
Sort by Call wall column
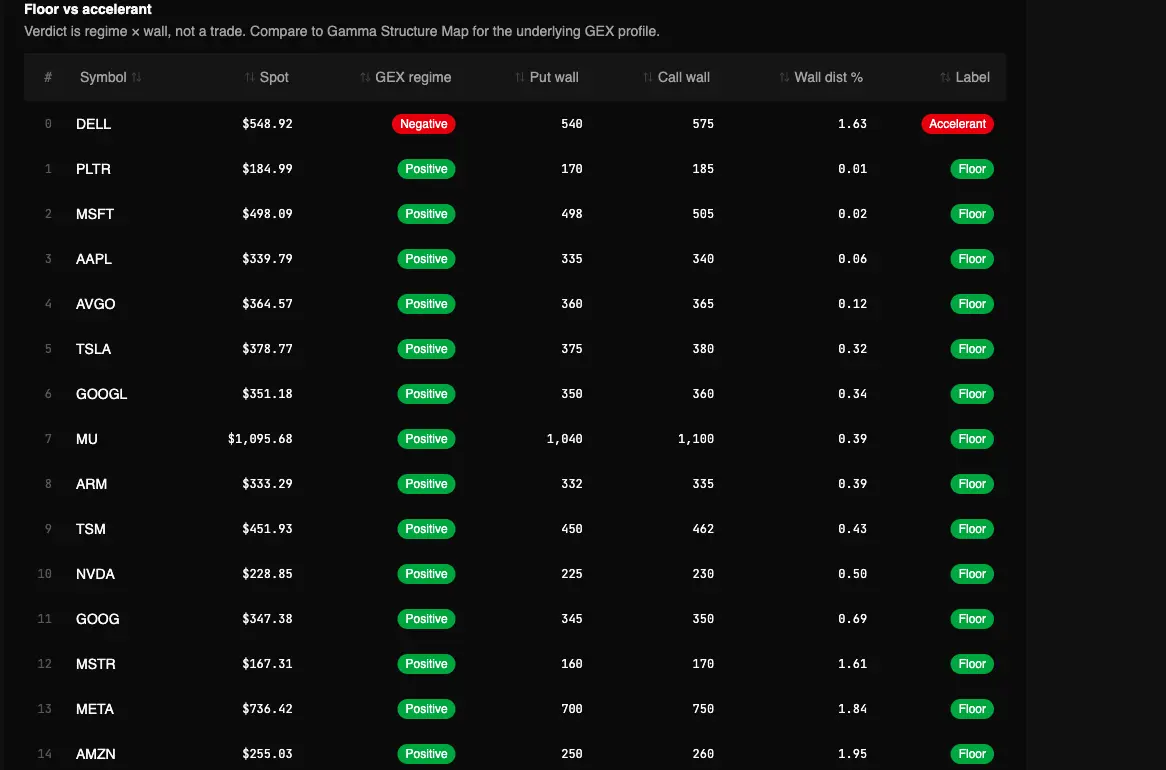pos(676,77)
